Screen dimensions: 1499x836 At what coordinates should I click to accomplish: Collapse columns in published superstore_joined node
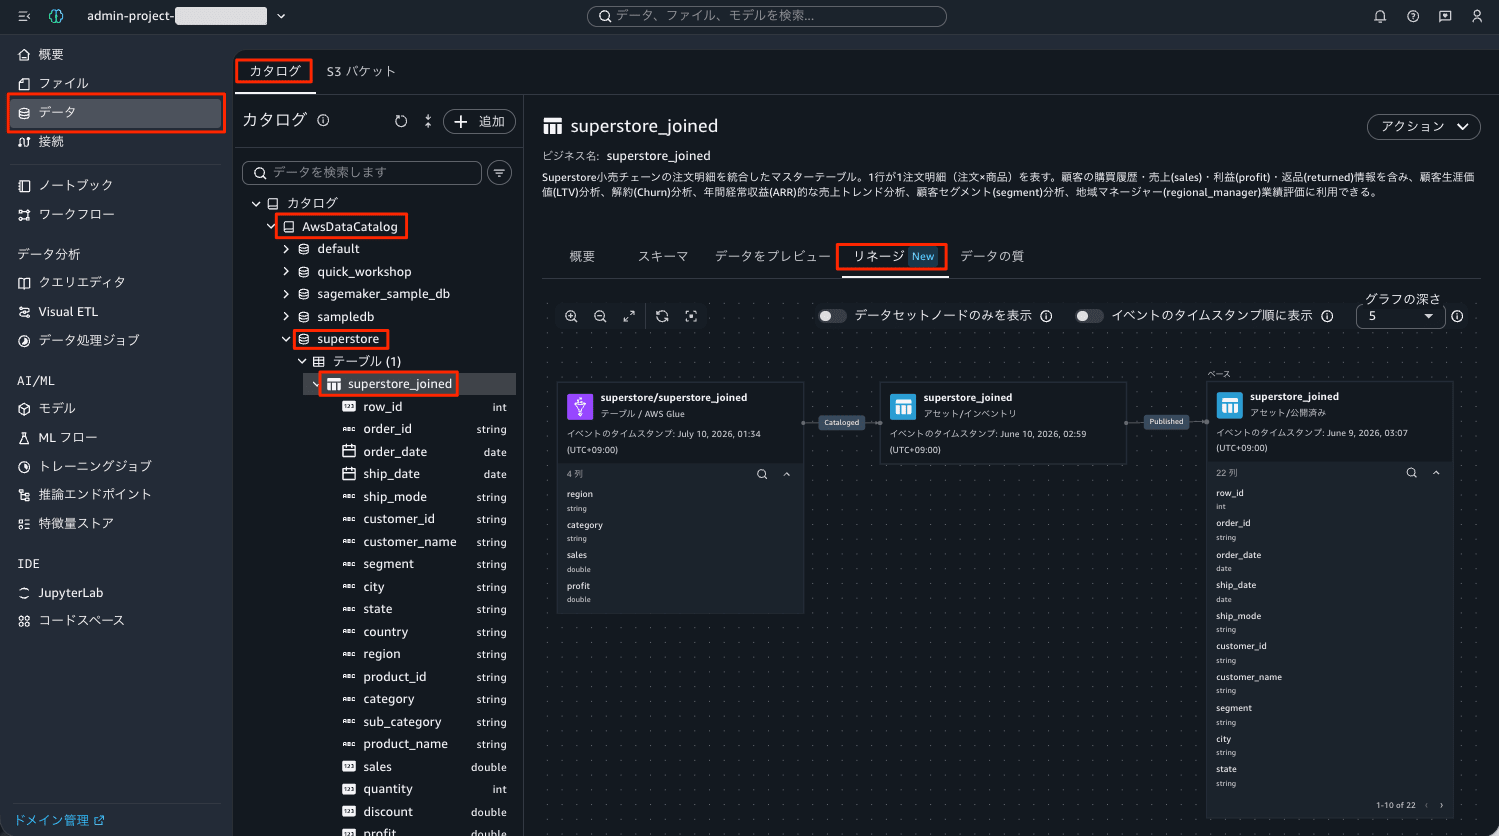1436,473
